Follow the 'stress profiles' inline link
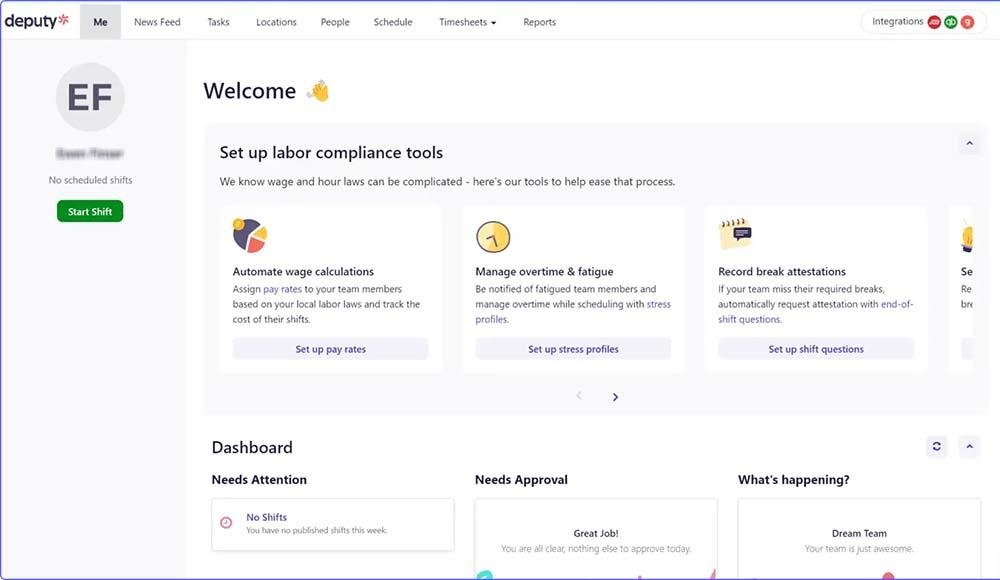 [658, 304]
